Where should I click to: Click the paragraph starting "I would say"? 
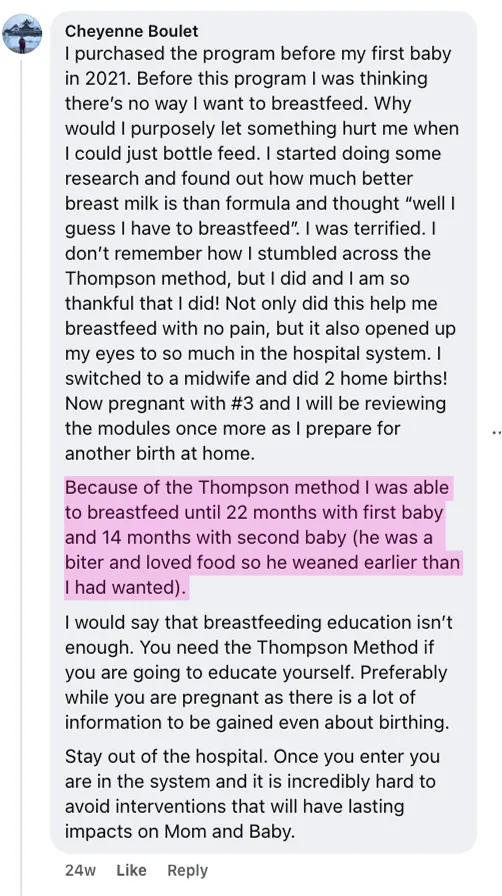pos(258,673)
